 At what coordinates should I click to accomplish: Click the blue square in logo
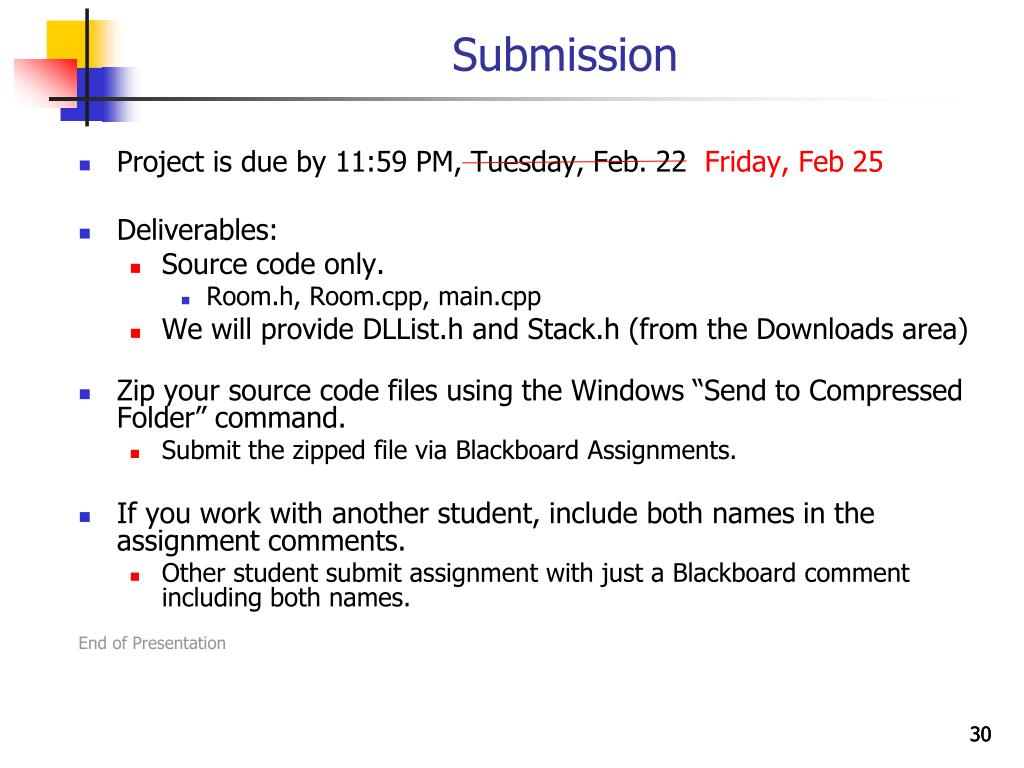pyautogui.click(x=98, y=95)
